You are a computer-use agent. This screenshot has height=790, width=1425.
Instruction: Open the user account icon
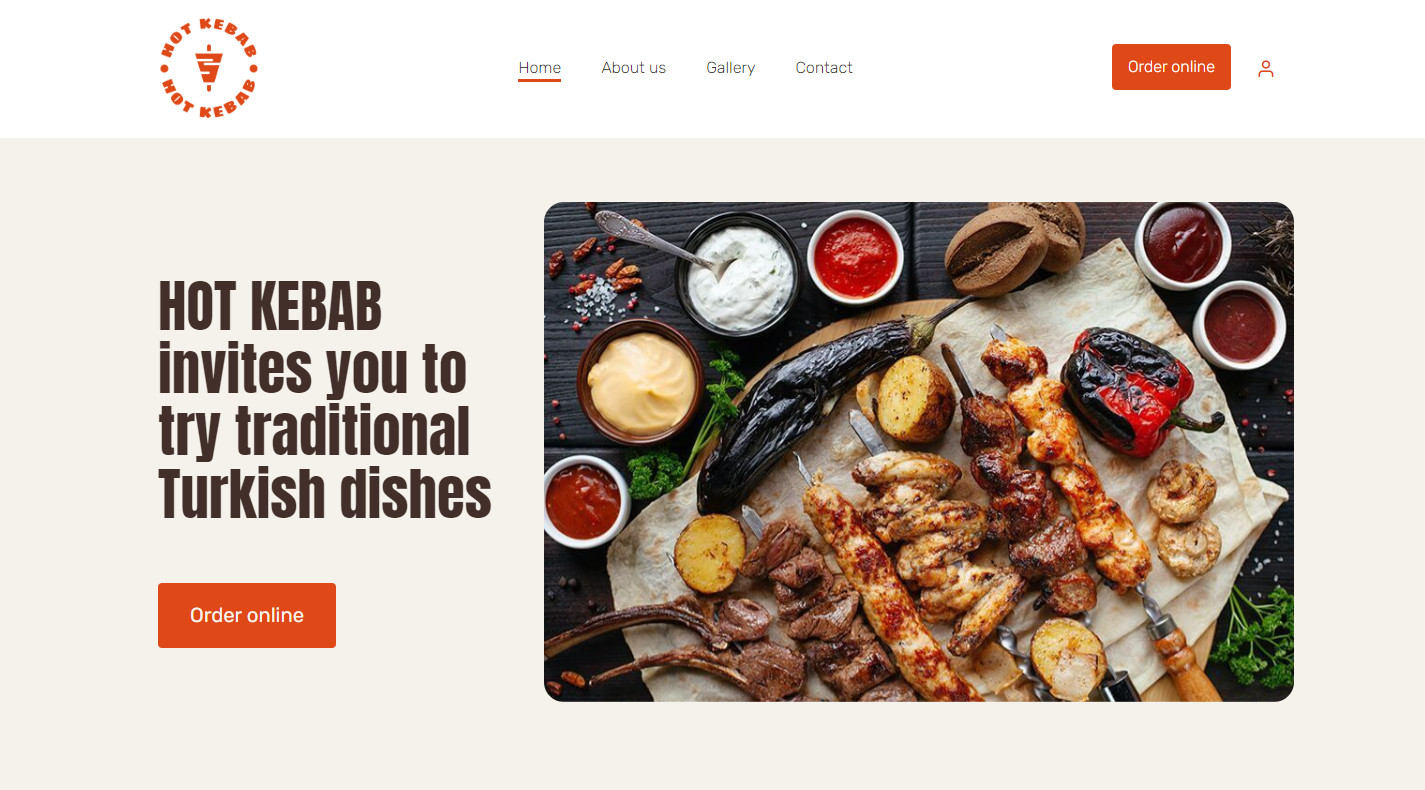click(1266, 68)
